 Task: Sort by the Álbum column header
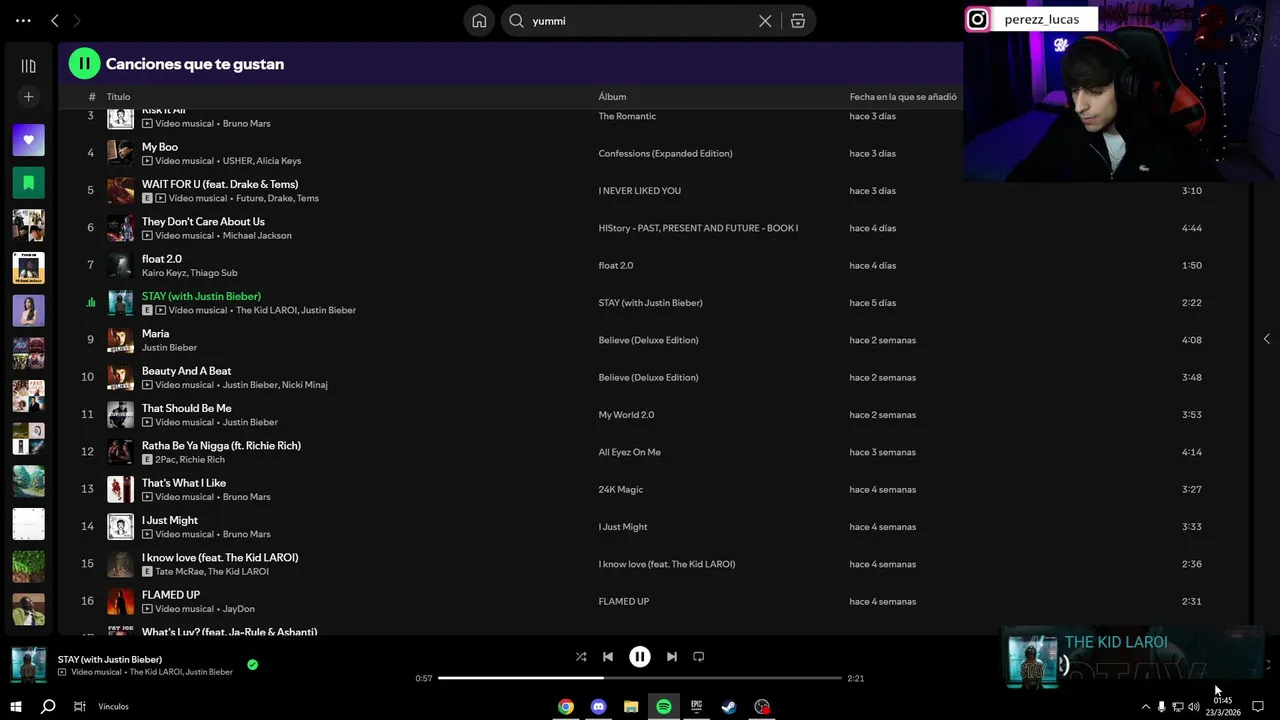pyautogui.click(x=612, y=97)
